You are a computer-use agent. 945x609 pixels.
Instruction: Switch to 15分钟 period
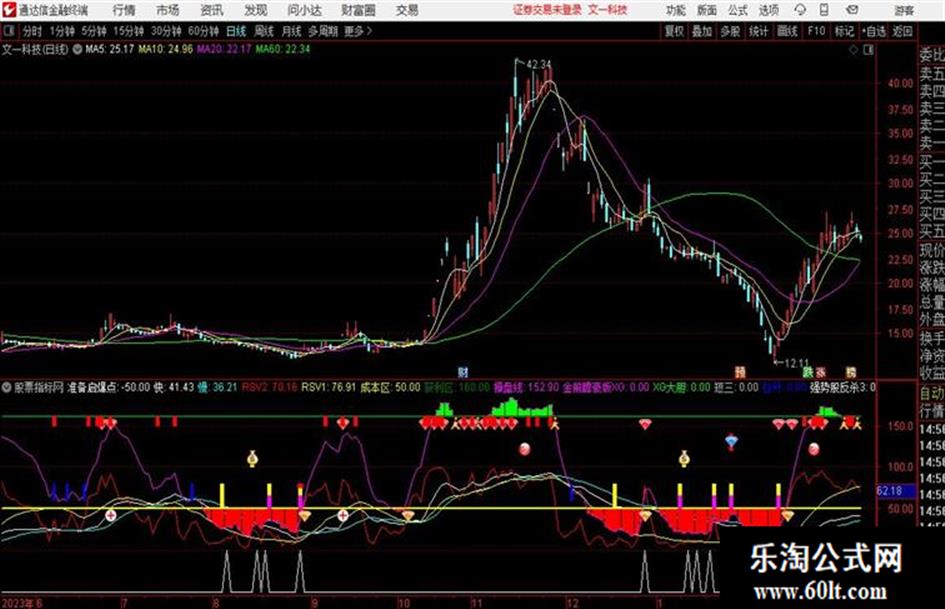point(128,31)
